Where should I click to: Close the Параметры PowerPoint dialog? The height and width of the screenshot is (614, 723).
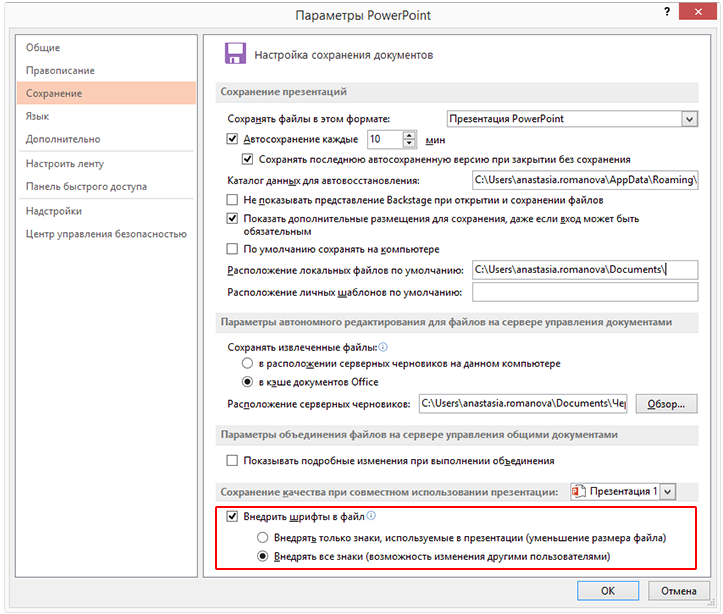(698, 12)
